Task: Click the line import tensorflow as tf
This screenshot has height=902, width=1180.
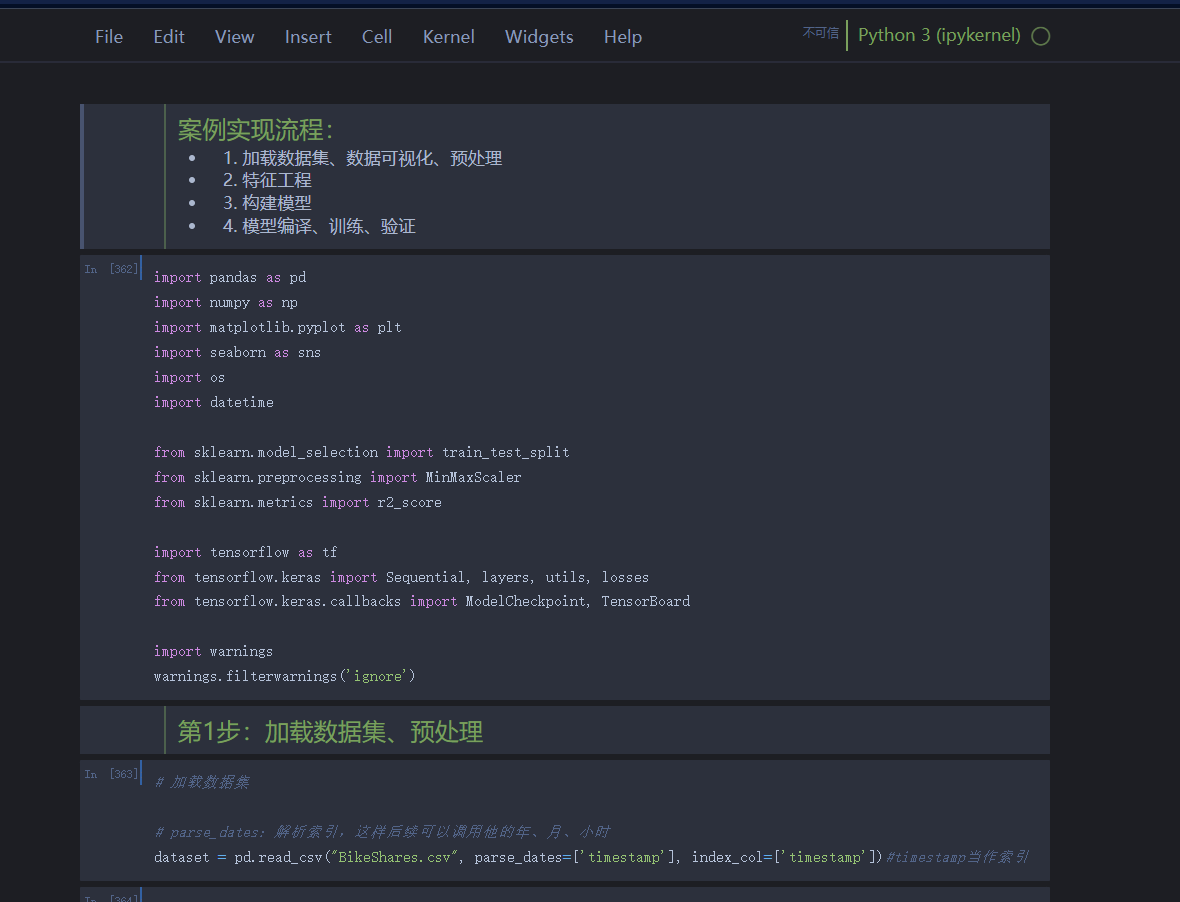Action: tap(245, 552)
